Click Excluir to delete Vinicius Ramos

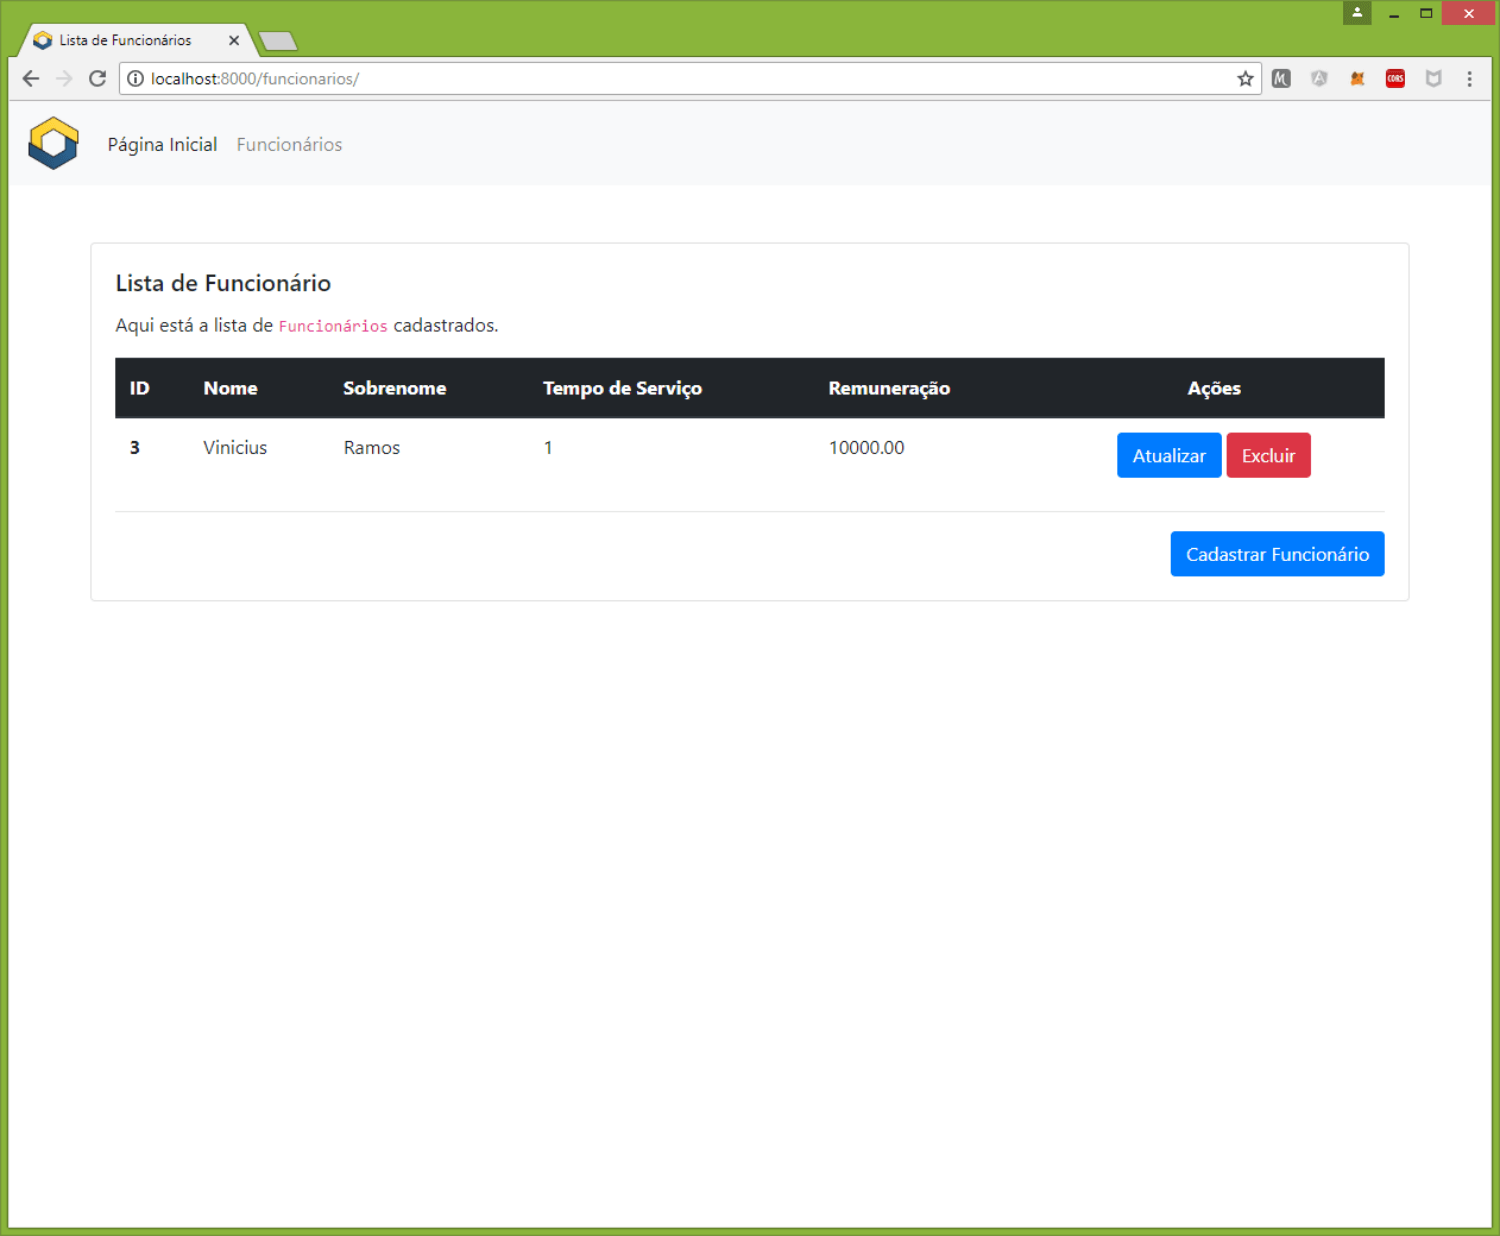(1268, 455)
